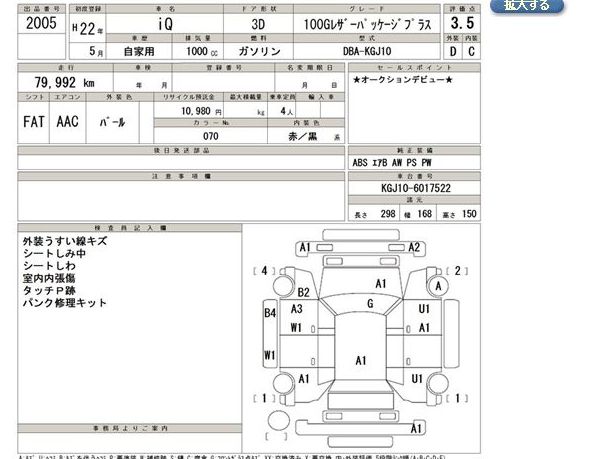Select the B4 mark on left panel
This screenshot has width=600, height=459.
(x=270, y=313)
